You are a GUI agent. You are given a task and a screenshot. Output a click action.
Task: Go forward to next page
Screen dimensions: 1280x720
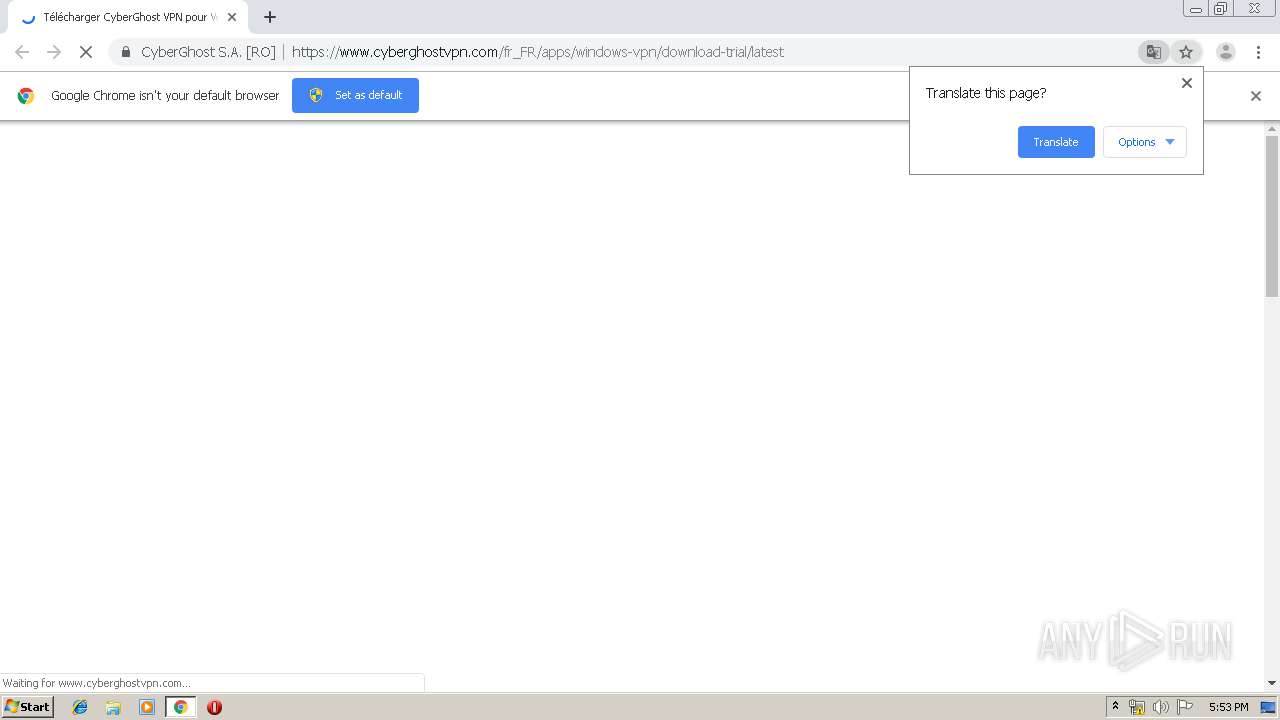coord(54,52)
